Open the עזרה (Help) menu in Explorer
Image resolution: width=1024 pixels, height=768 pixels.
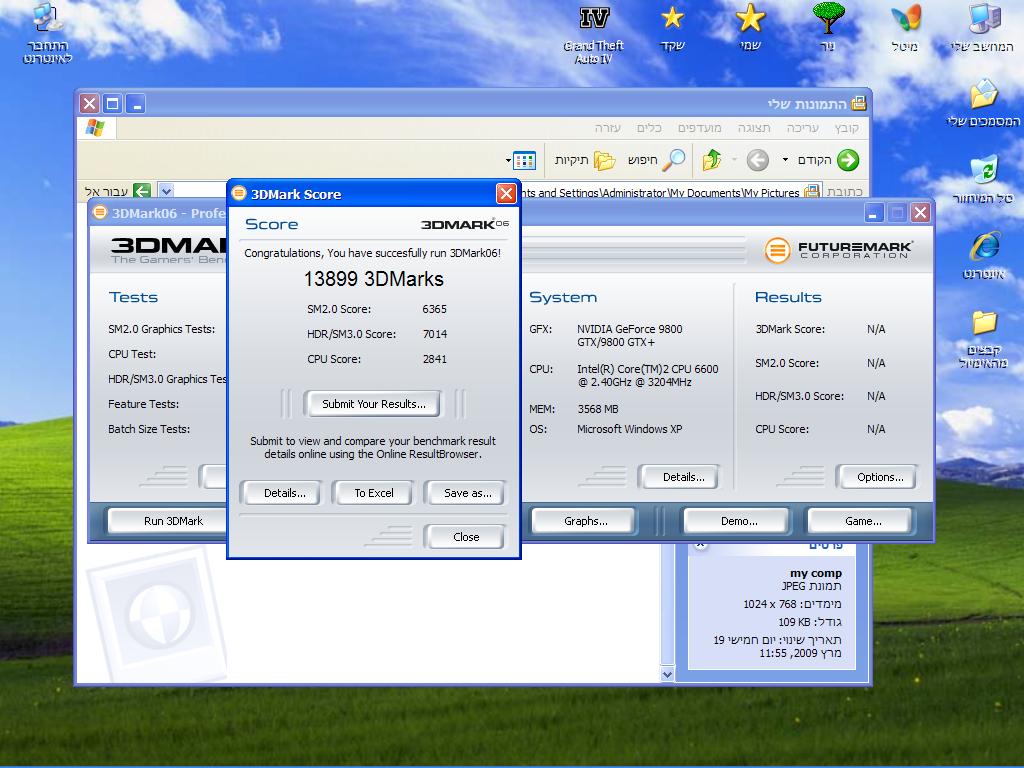607,128
